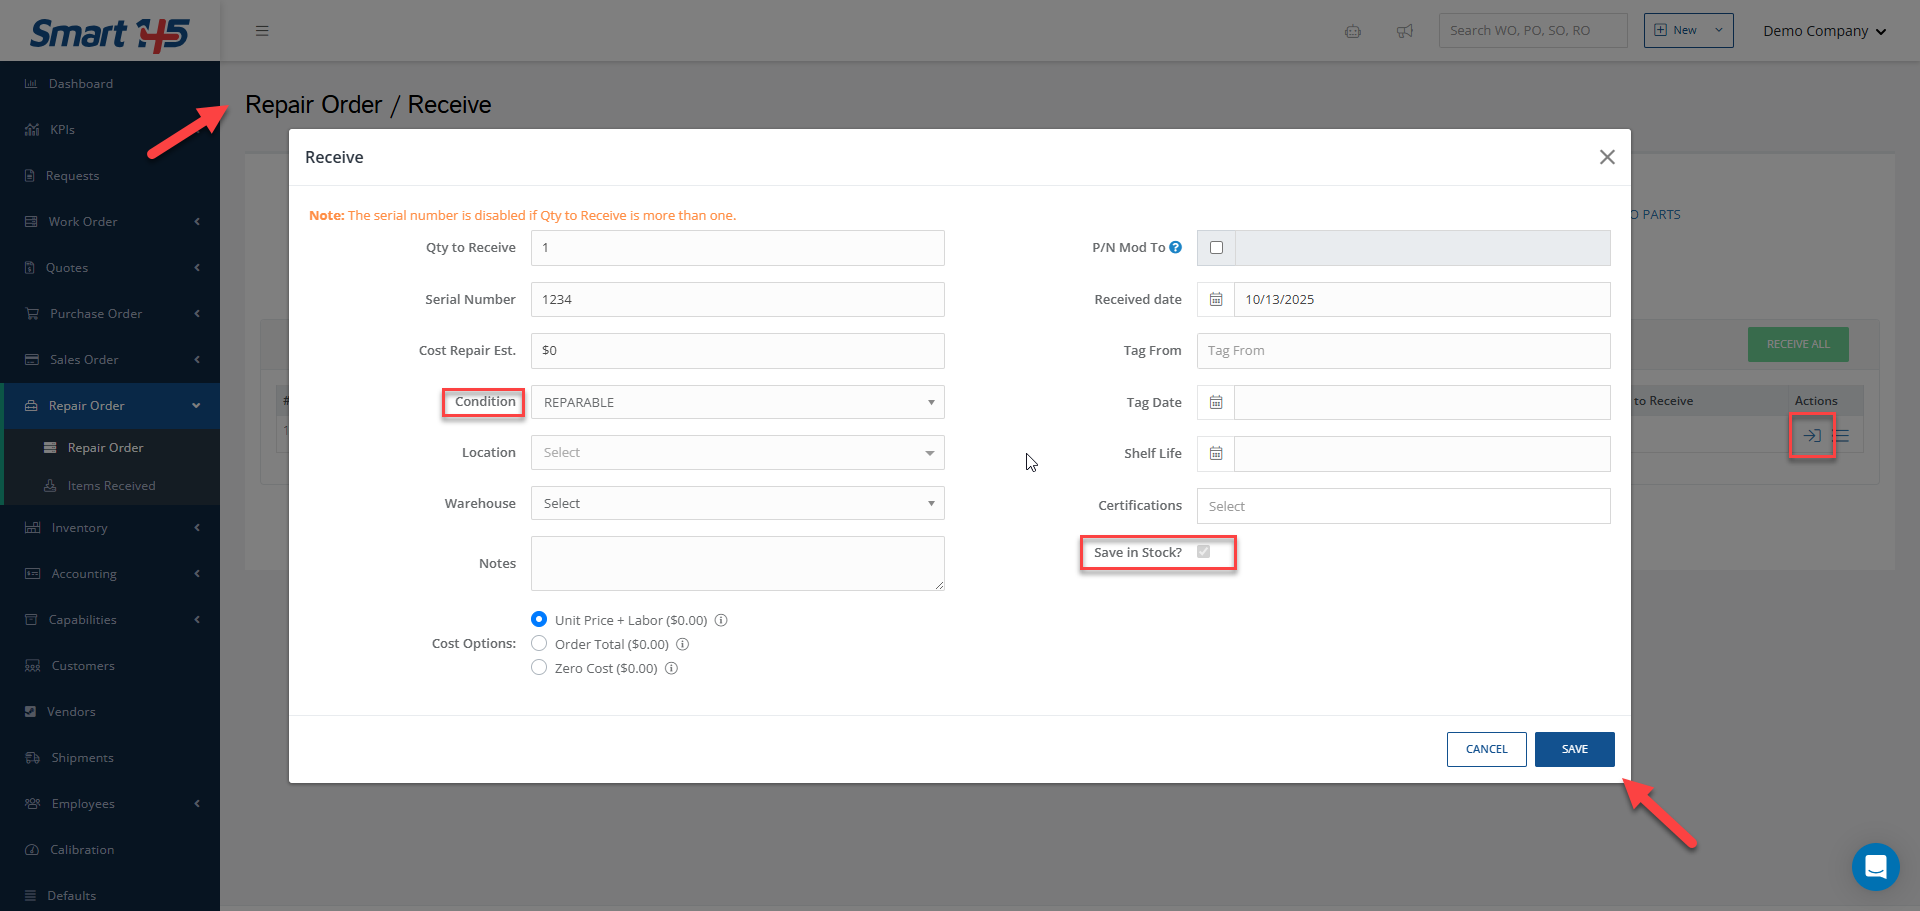Image resolution: width=1920 pixels, height=911 pixels.
Task: Click info icon beside Zero Cost option
Action: tap(672, 668)
